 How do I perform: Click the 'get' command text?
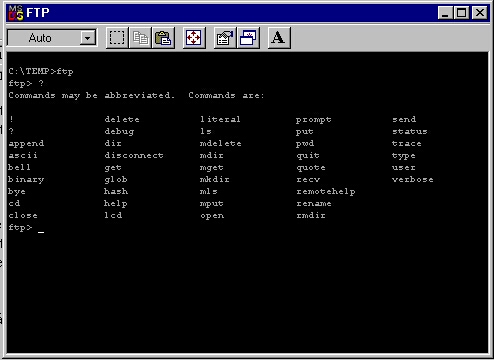[x=113, y=168]
